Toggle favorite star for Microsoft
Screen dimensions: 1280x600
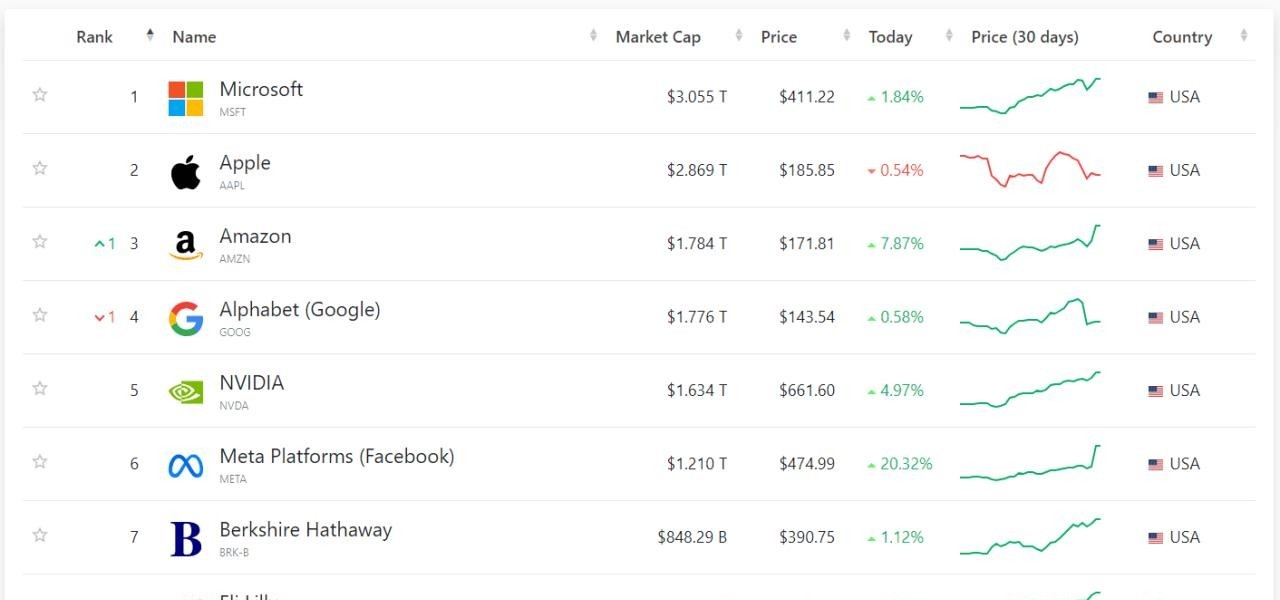[x=40, y=95]
